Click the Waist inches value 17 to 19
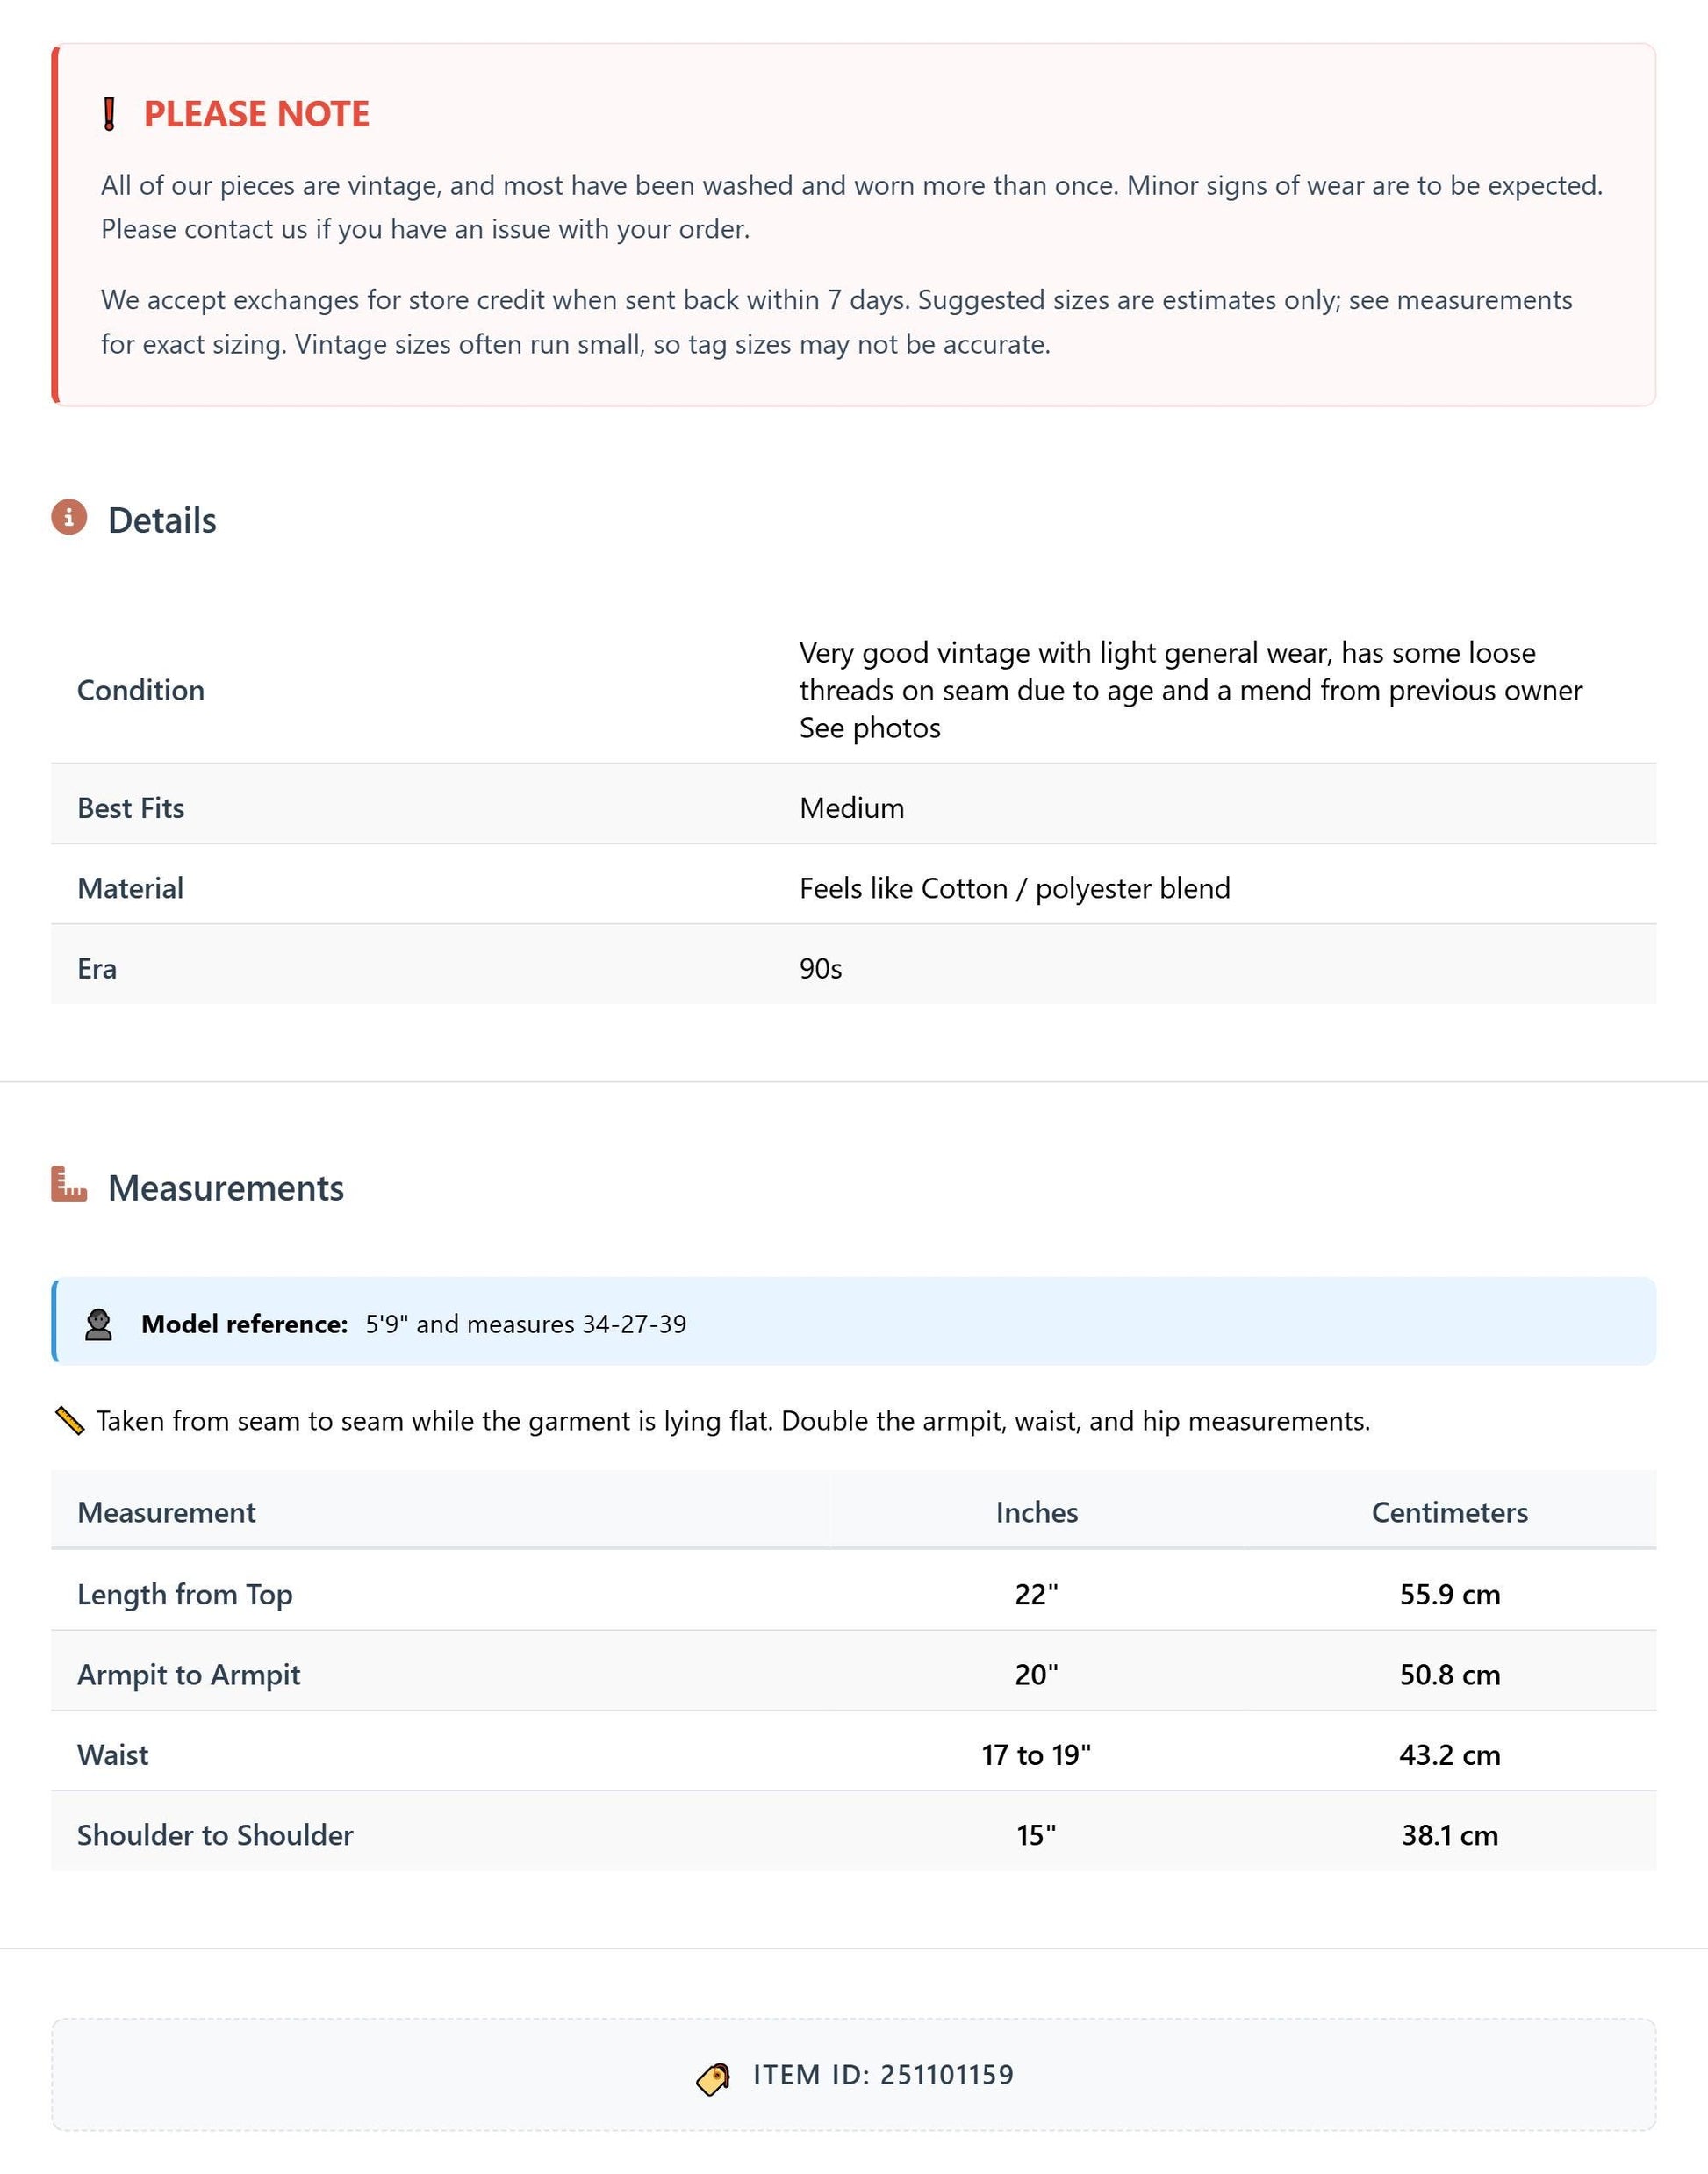Viewport: 1708px width, 2174px height. pyautogui.click(x=1036, y=1755)
